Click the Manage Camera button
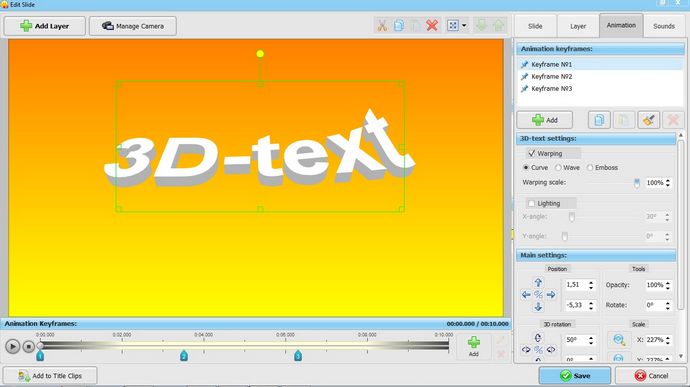 (x=133, y=26)
